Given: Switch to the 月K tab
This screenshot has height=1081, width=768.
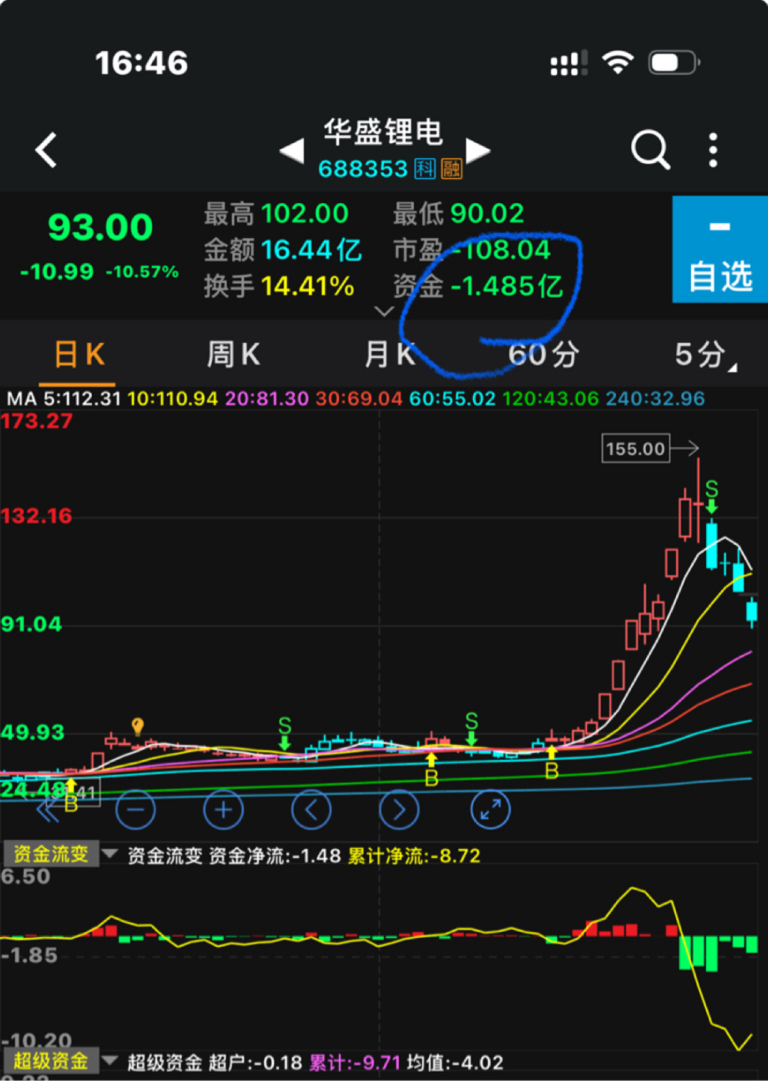Looking at the screenshot, I should coord(389,354).
